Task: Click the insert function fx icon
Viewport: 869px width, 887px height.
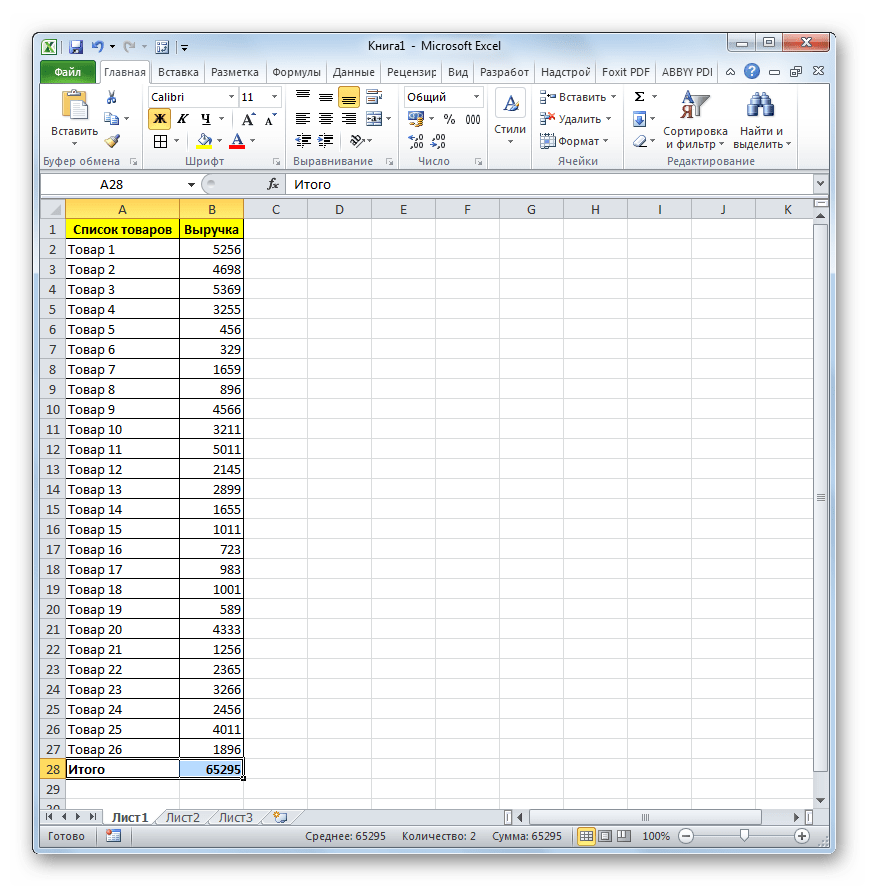Action: [272, 185]
